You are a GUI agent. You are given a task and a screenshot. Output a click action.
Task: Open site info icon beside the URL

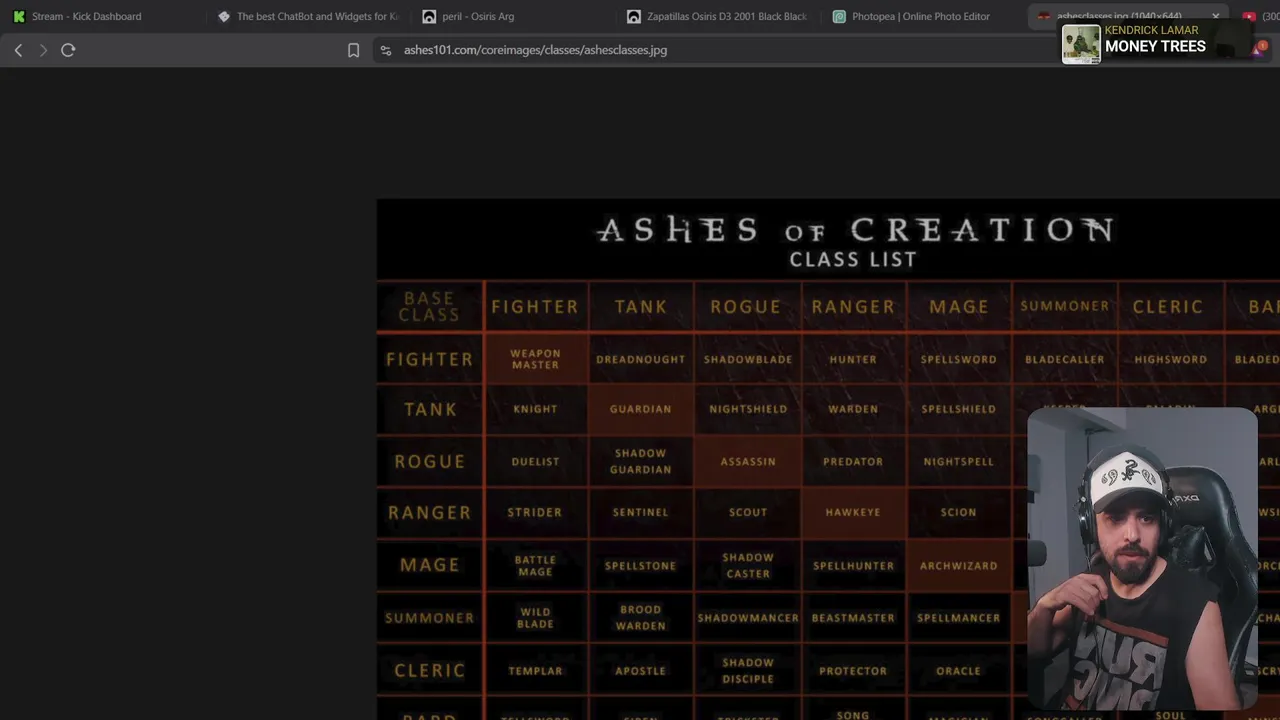[x=385, y=50]
